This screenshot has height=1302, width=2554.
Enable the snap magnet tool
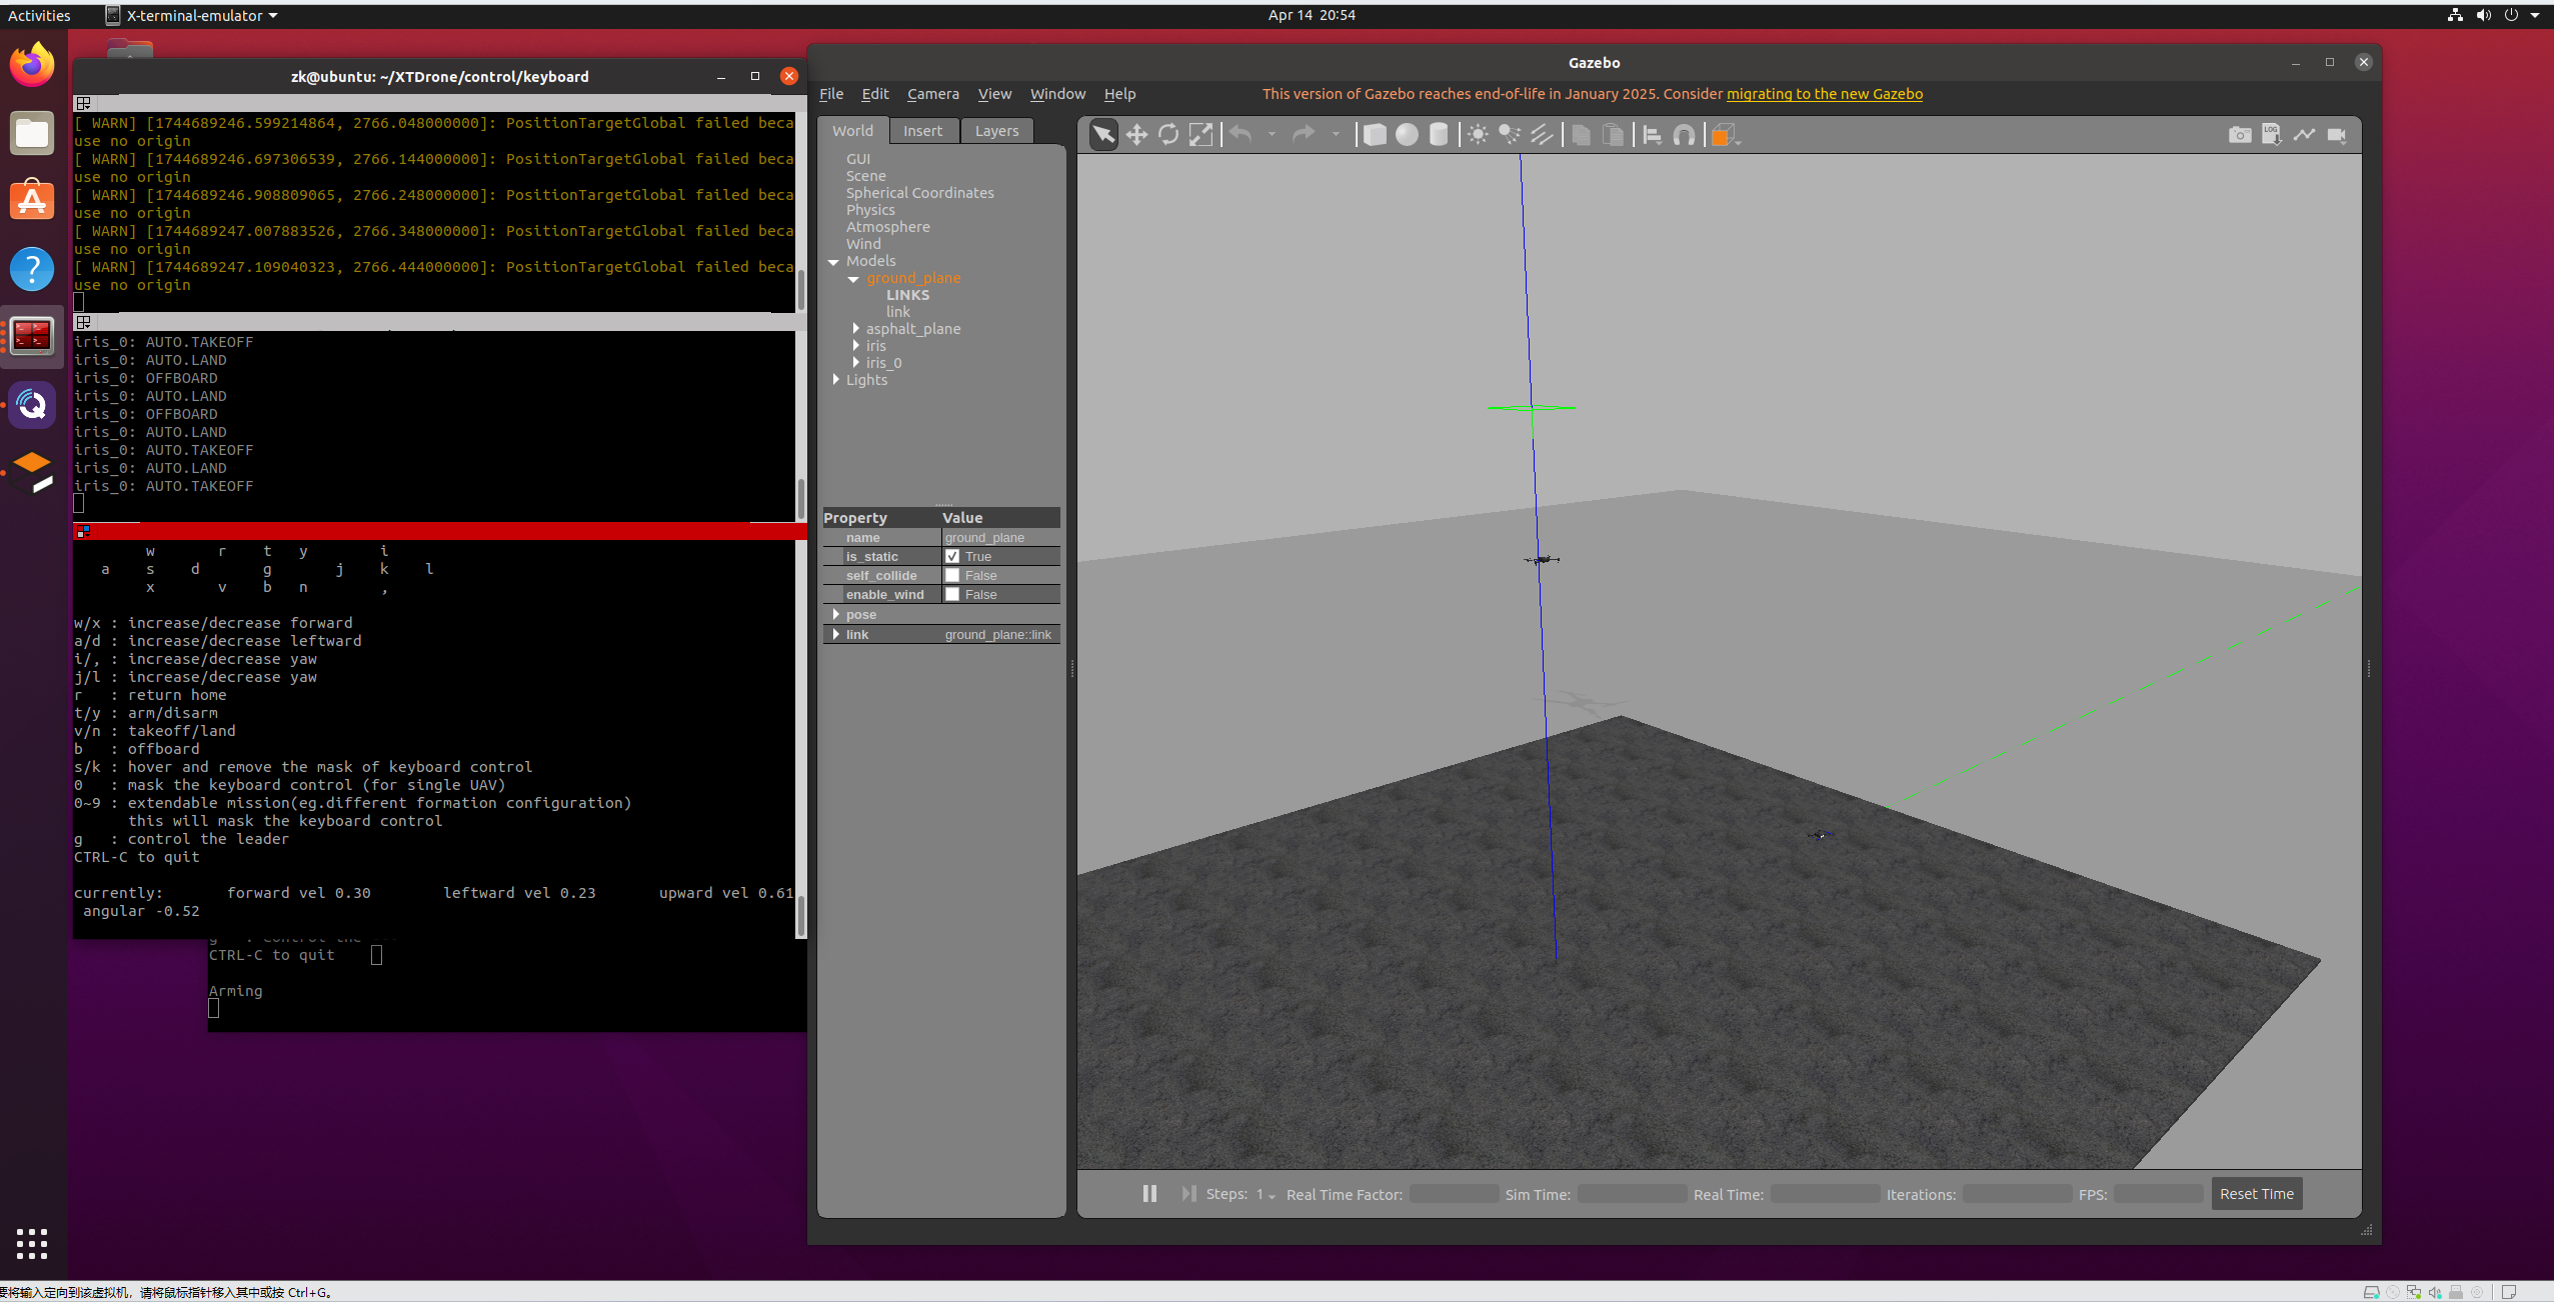[1684, 135]
